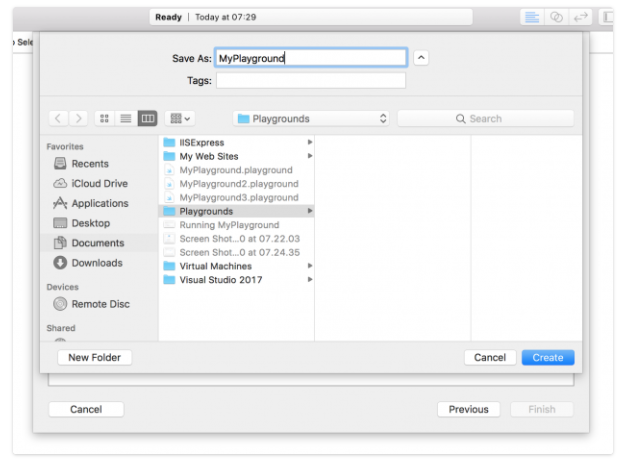Select MyPlayground3.playground file
The height and width of the screenshot is (467, 620).
[x=236, y=197]
